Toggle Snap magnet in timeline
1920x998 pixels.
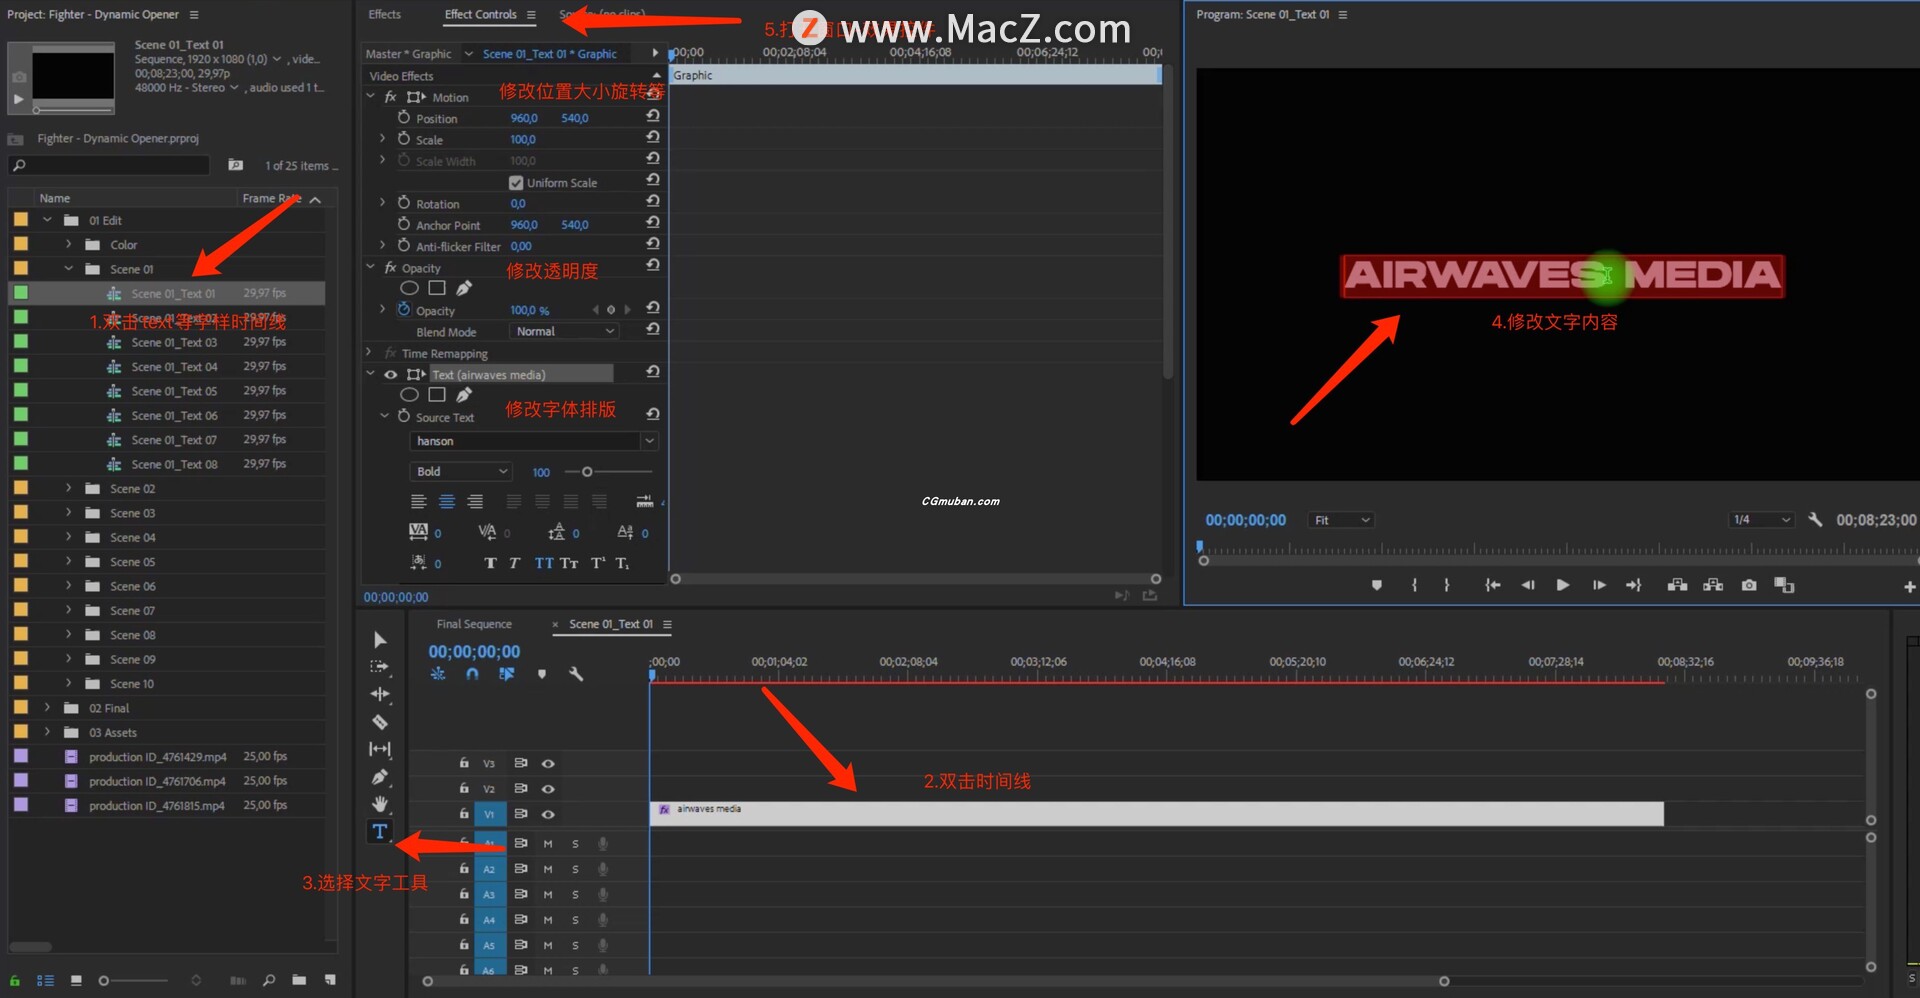click(472, 674)
